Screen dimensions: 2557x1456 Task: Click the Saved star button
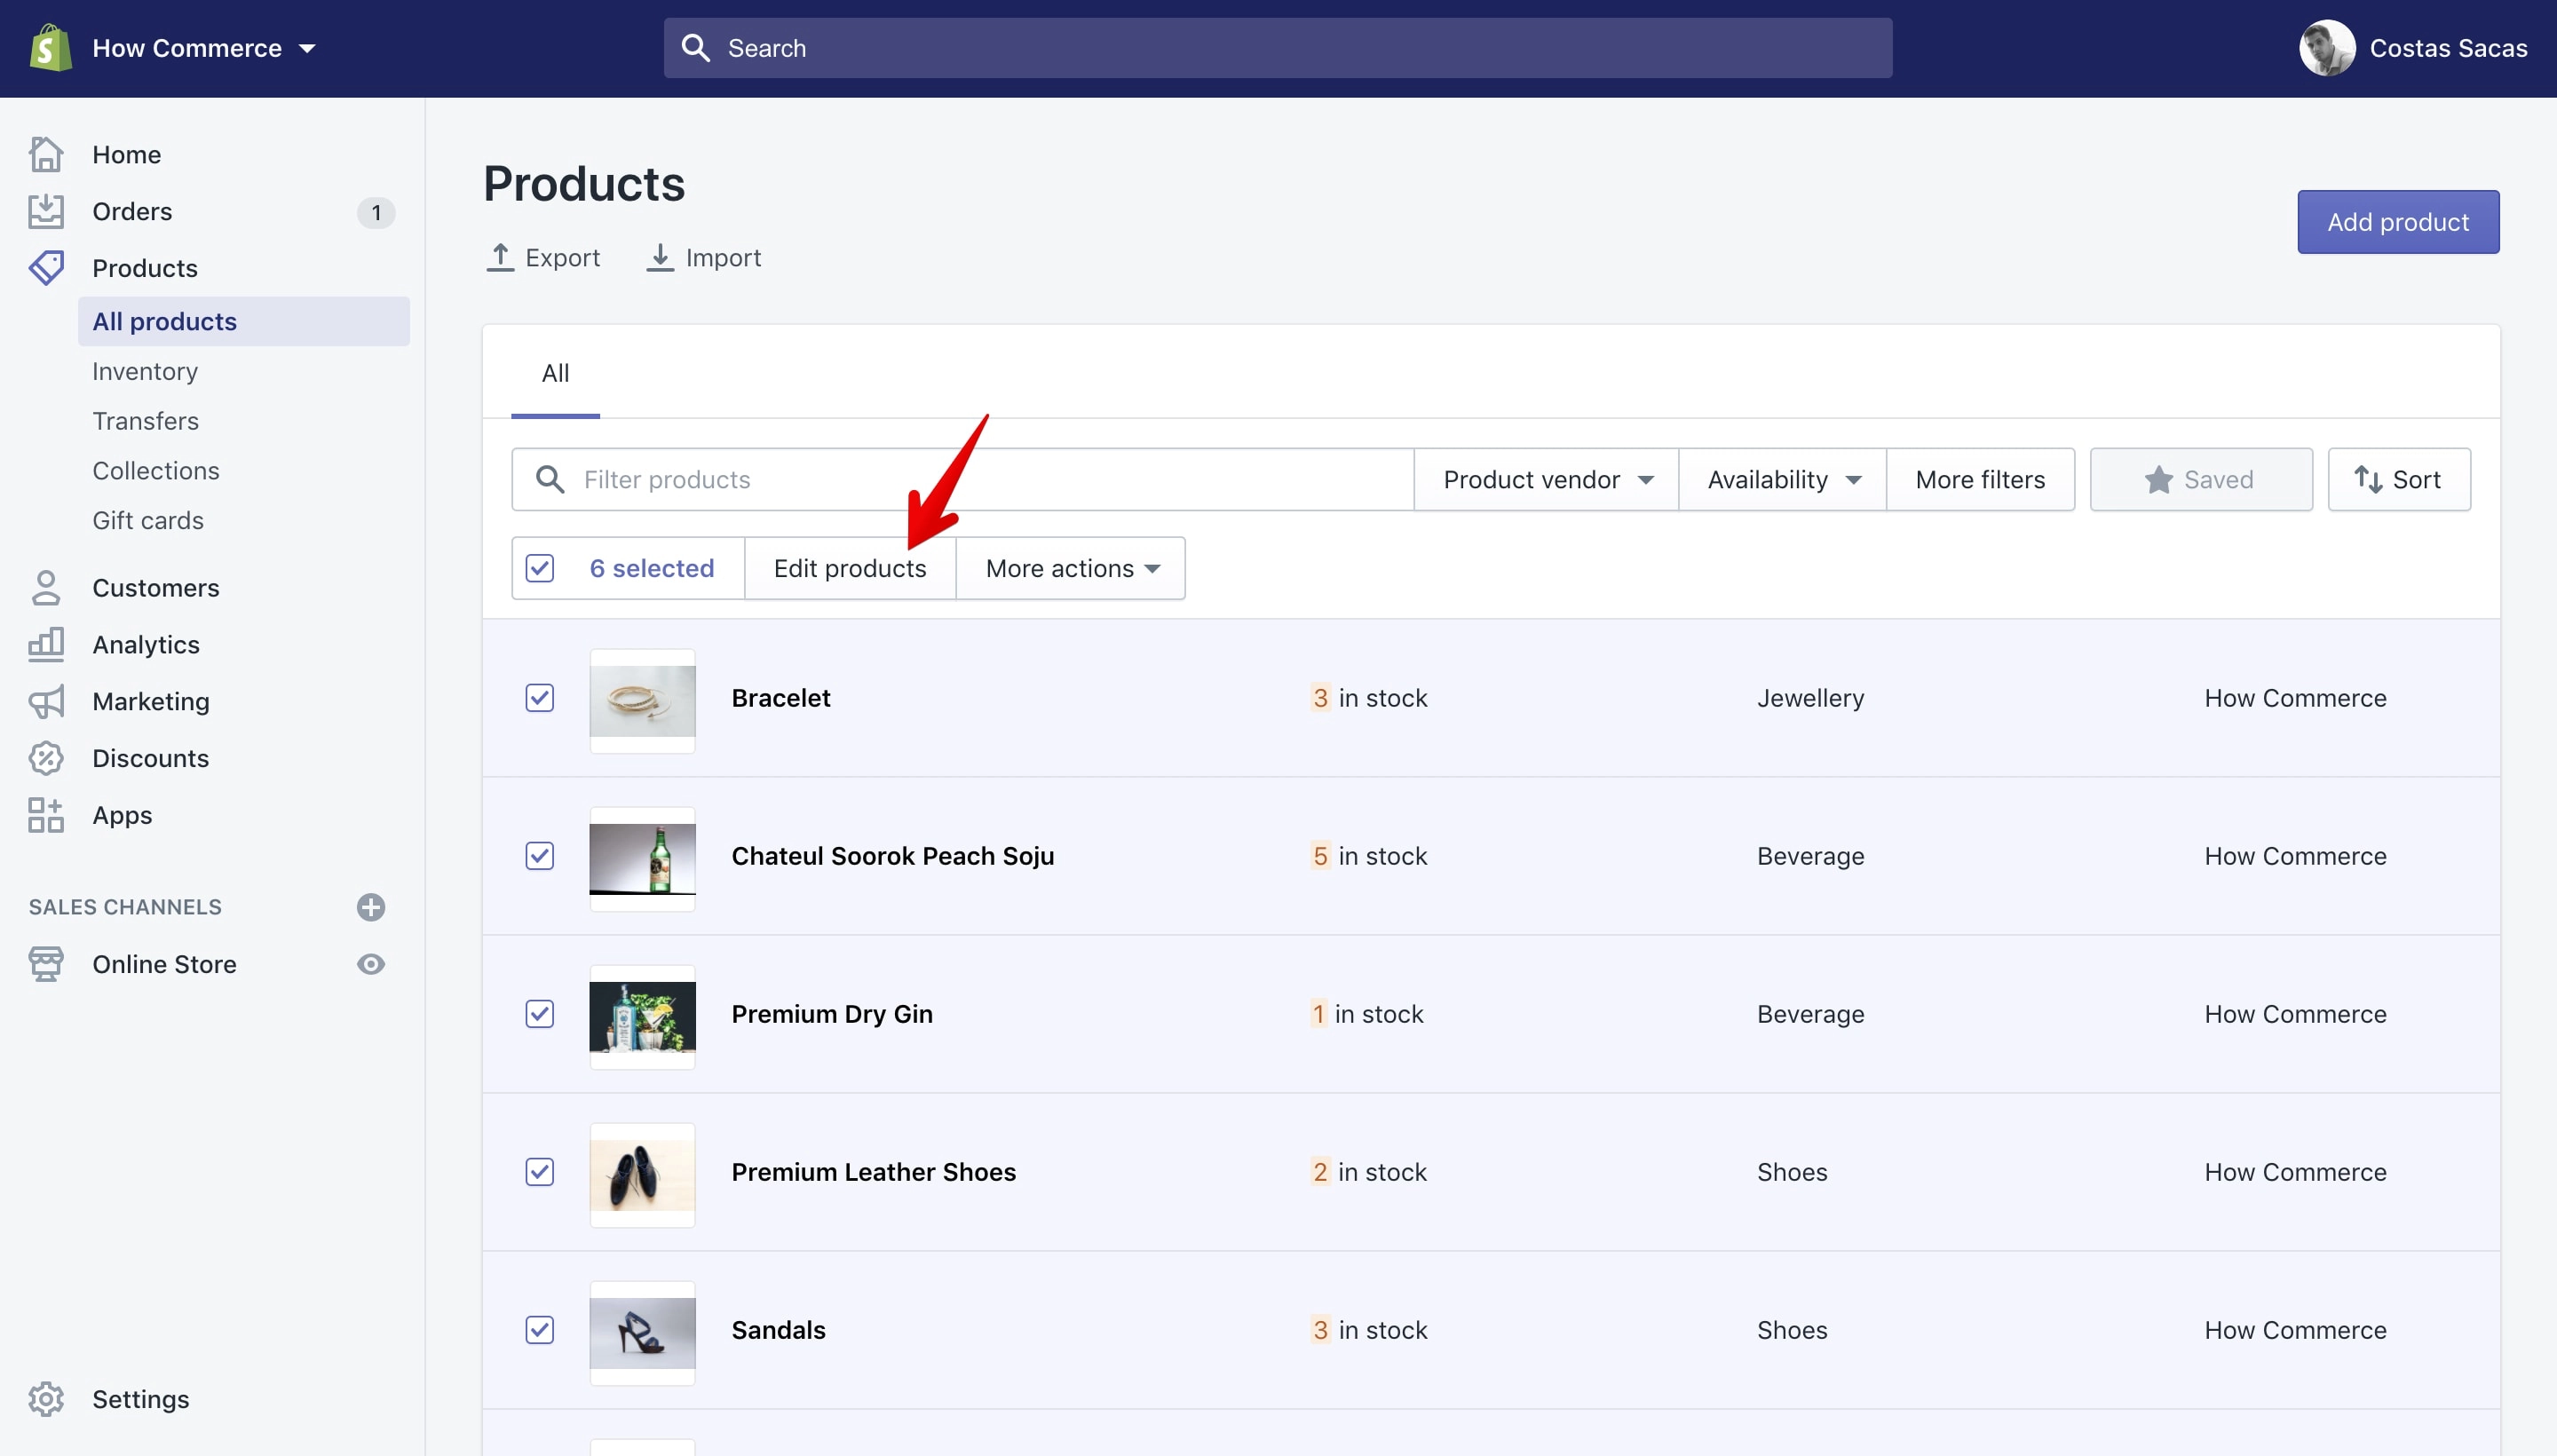[x=2200, y=479]
